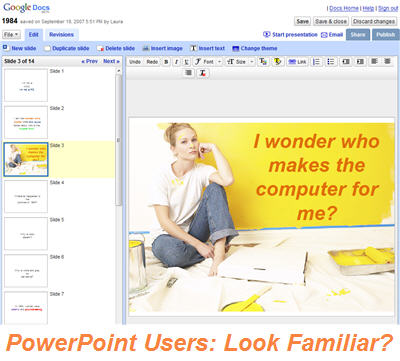This screenshot has width=400, height=361.
Task: Insert an image into the slide
Action: [x=163, y=48]
